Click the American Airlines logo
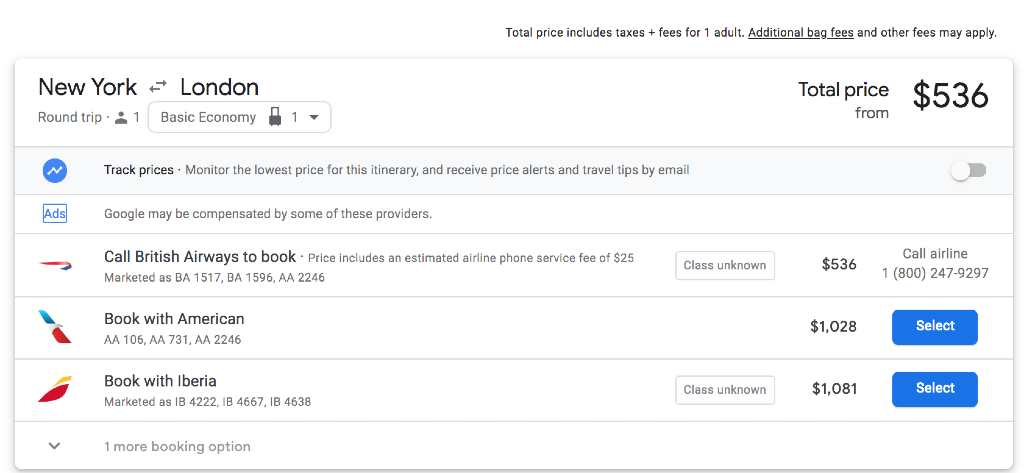The width and height of the screenshot is (1024, 473). (x=55, y=327)
